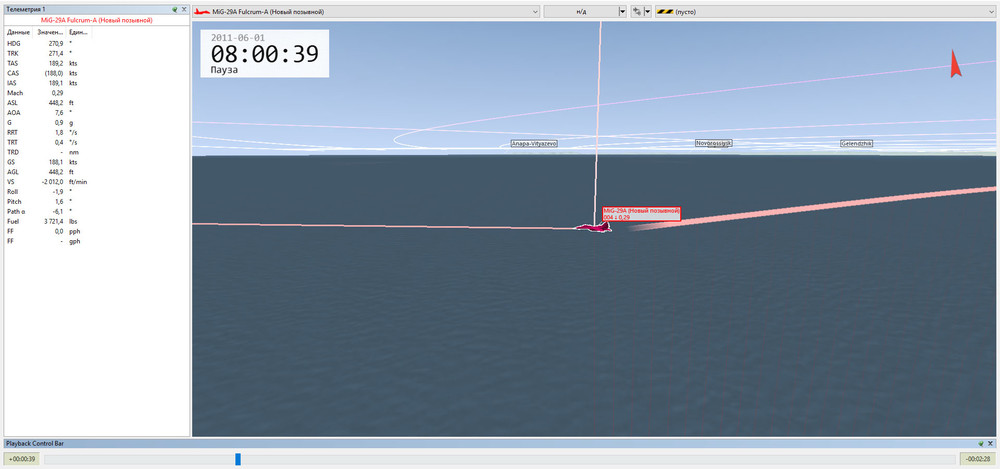Click the -2 012,0 vertical speed value
Screen dimensions: 1000x469
tap(52, 182)
